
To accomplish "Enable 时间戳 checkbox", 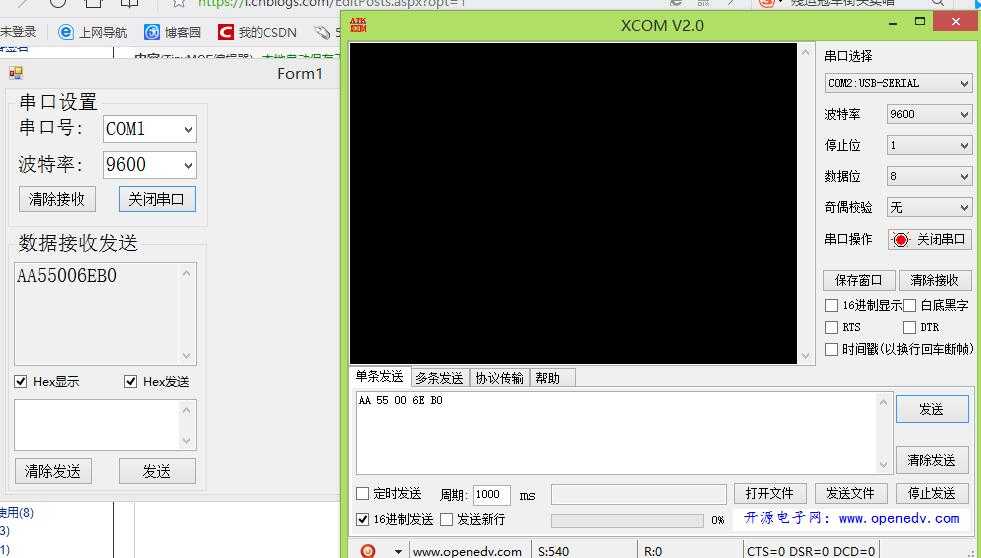I will (831, 349).
